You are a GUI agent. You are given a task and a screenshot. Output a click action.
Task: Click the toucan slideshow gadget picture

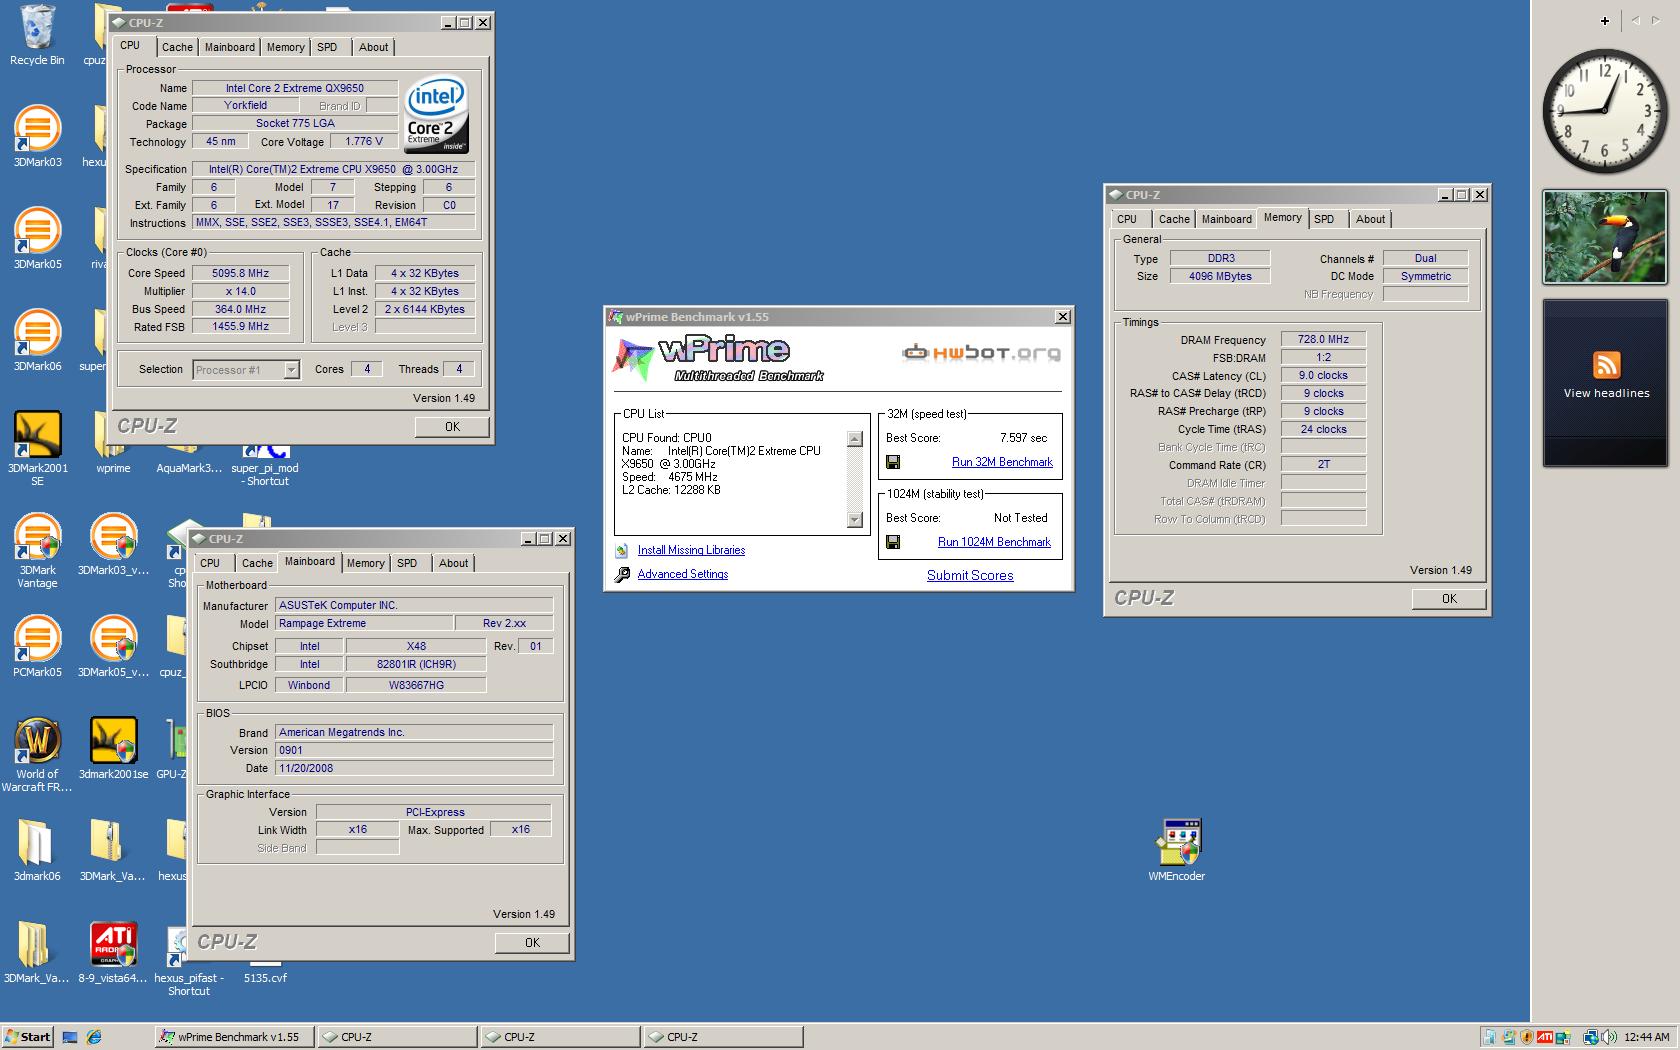[x=1605, y=238]
